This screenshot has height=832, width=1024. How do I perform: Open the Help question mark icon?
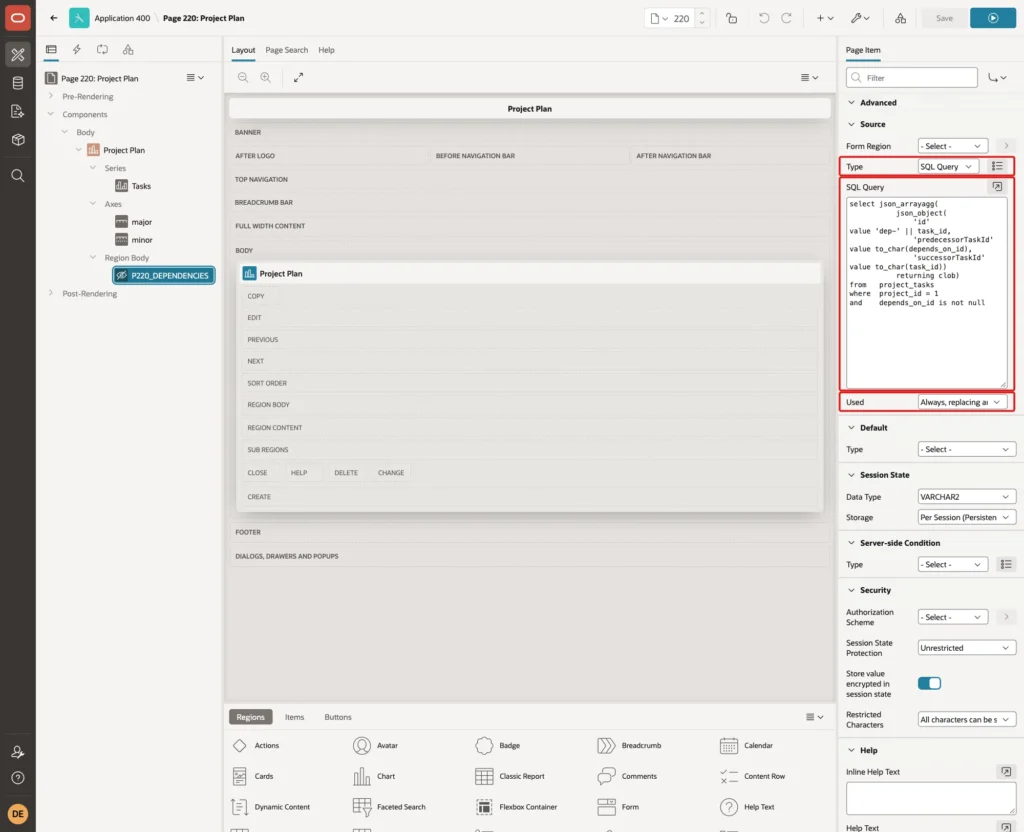tap(18, 778)
